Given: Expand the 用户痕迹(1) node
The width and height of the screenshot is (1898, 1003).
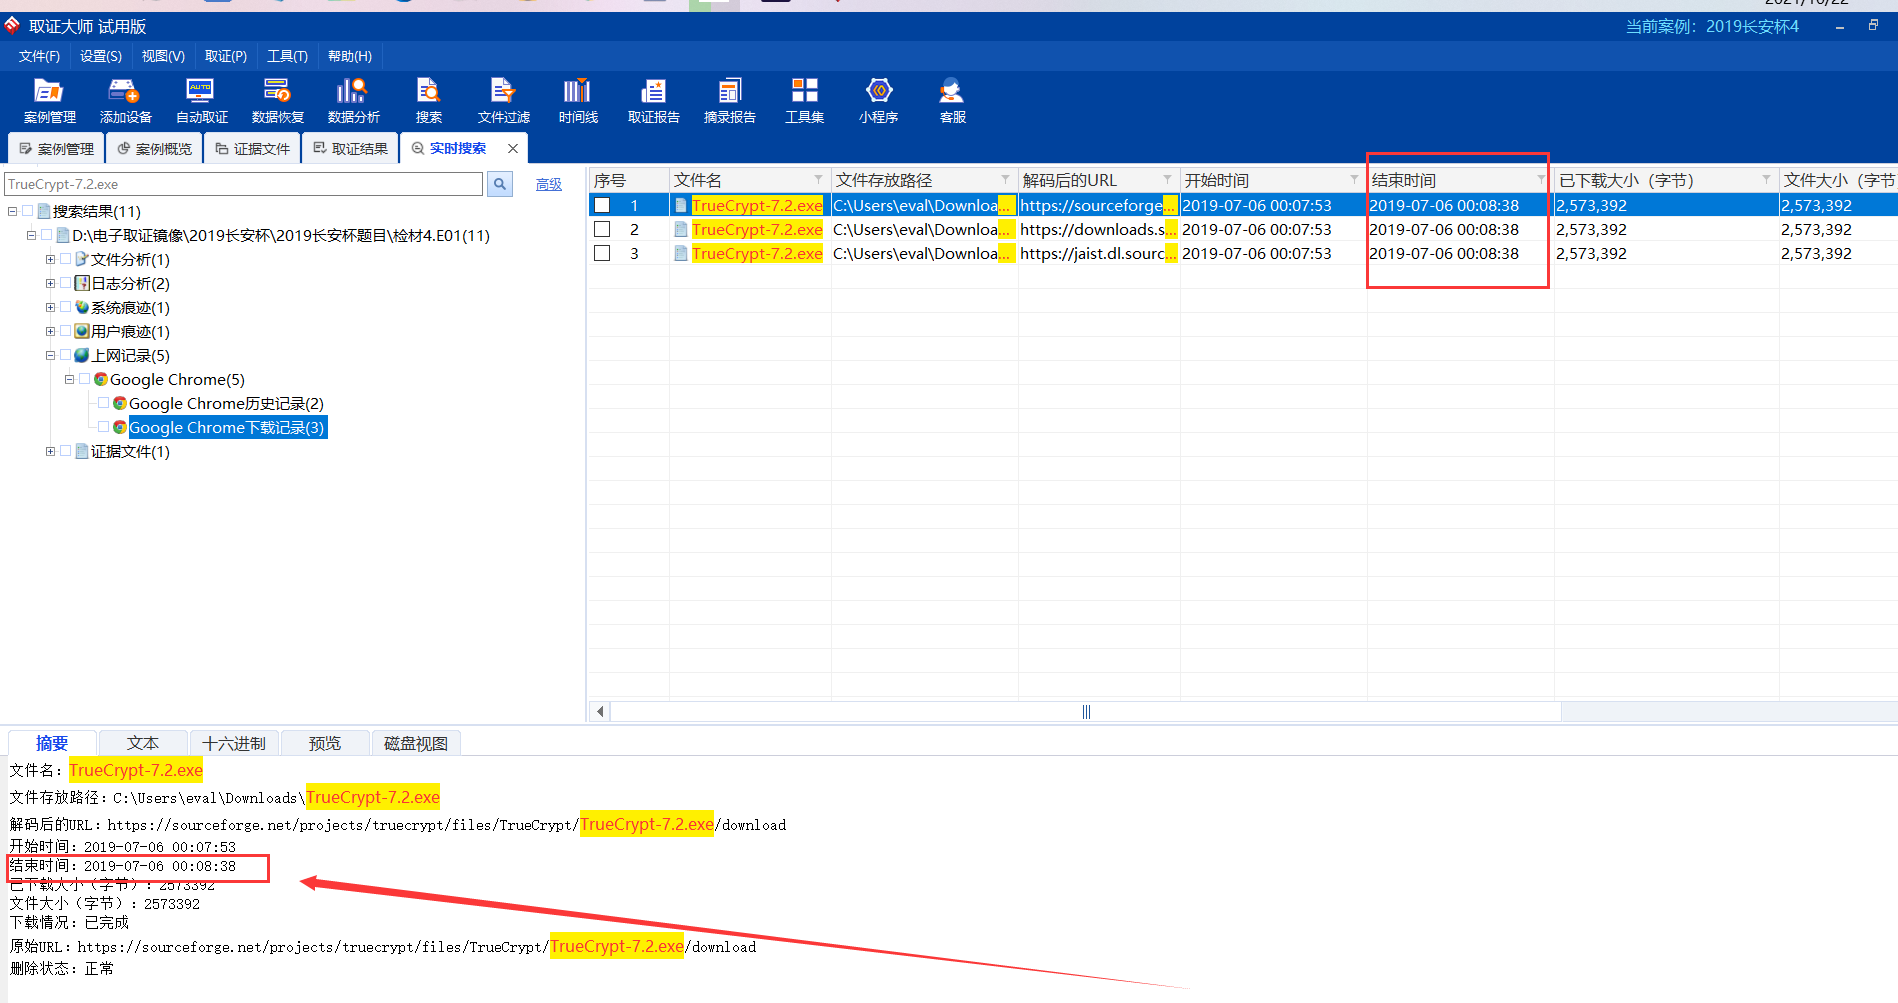Looking at the screenshot, I should [x=50, y=331].
